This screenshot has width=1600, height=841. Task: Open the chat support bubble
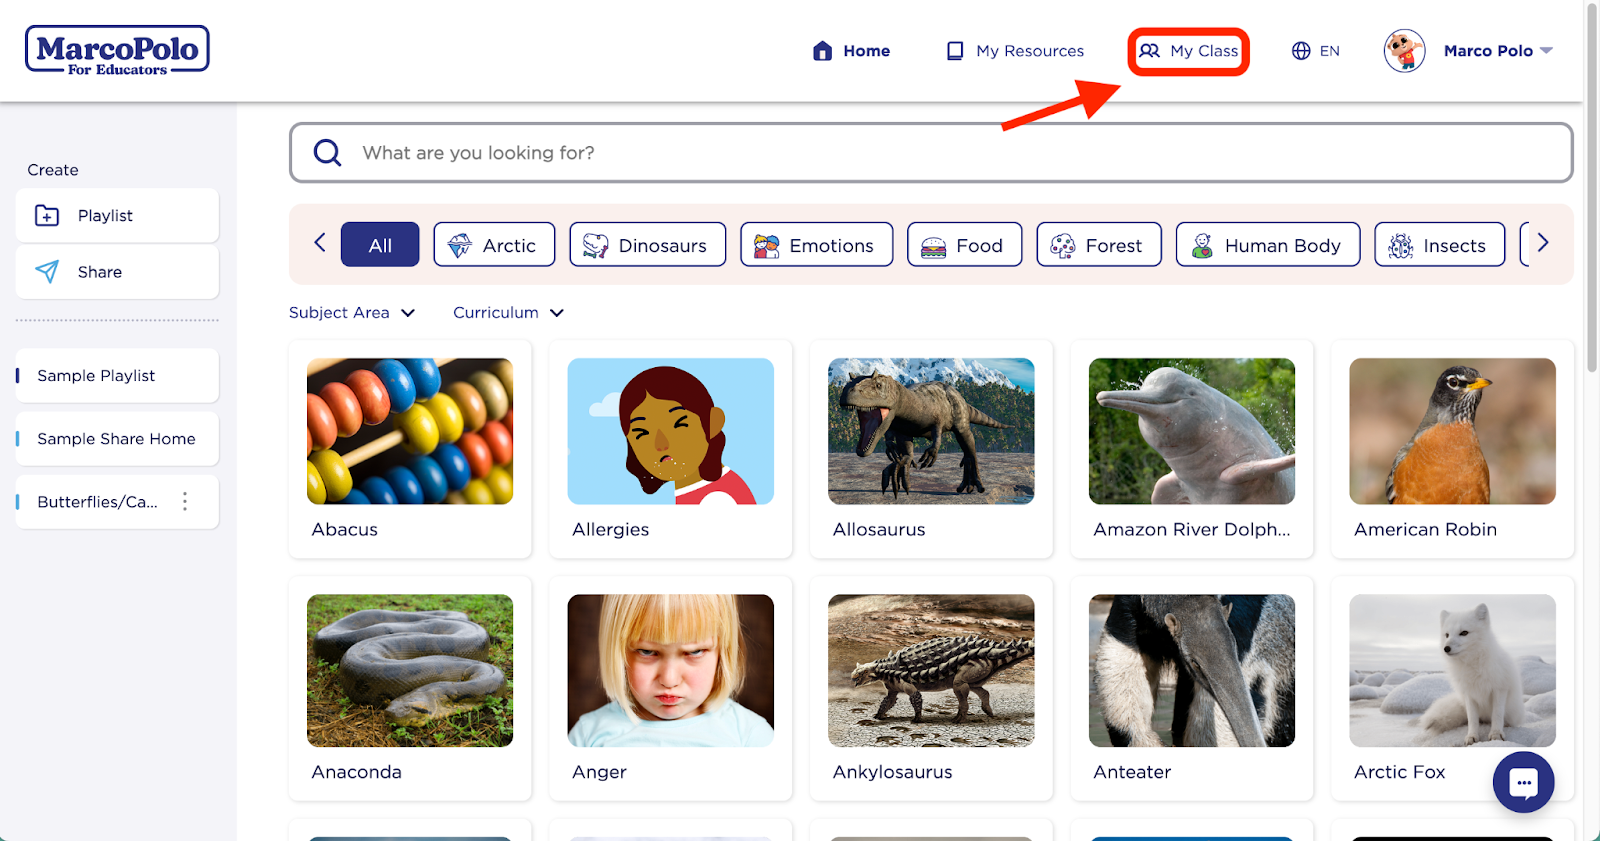[1523, 782]
